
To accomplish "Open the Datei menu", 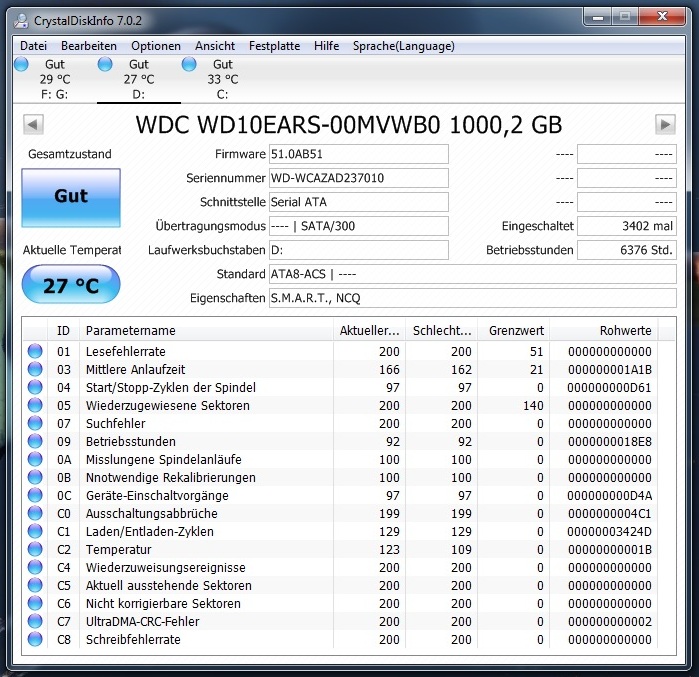I will pyautogui.click(x=33, y=46).
